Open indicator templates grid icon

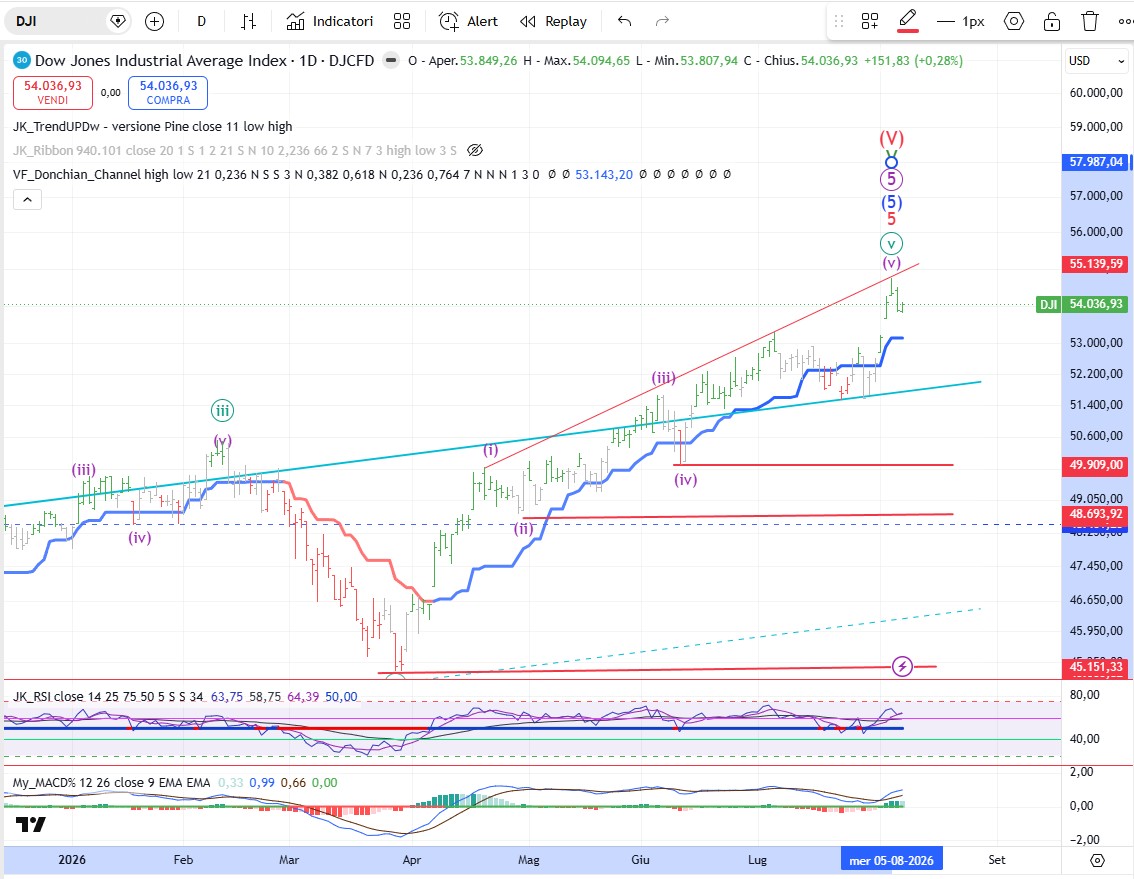coord(402,22)
